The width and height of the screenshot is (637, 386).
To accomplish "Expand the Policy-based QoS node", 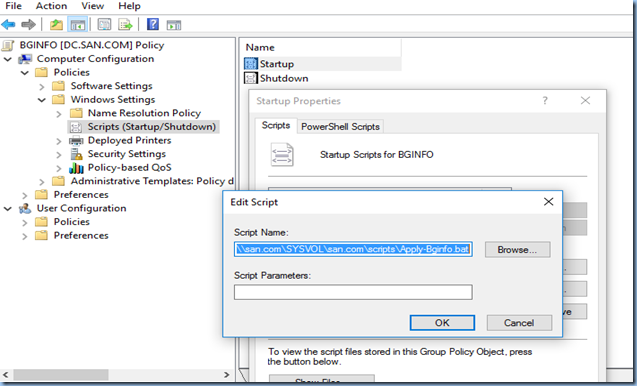I will point(59,168).
